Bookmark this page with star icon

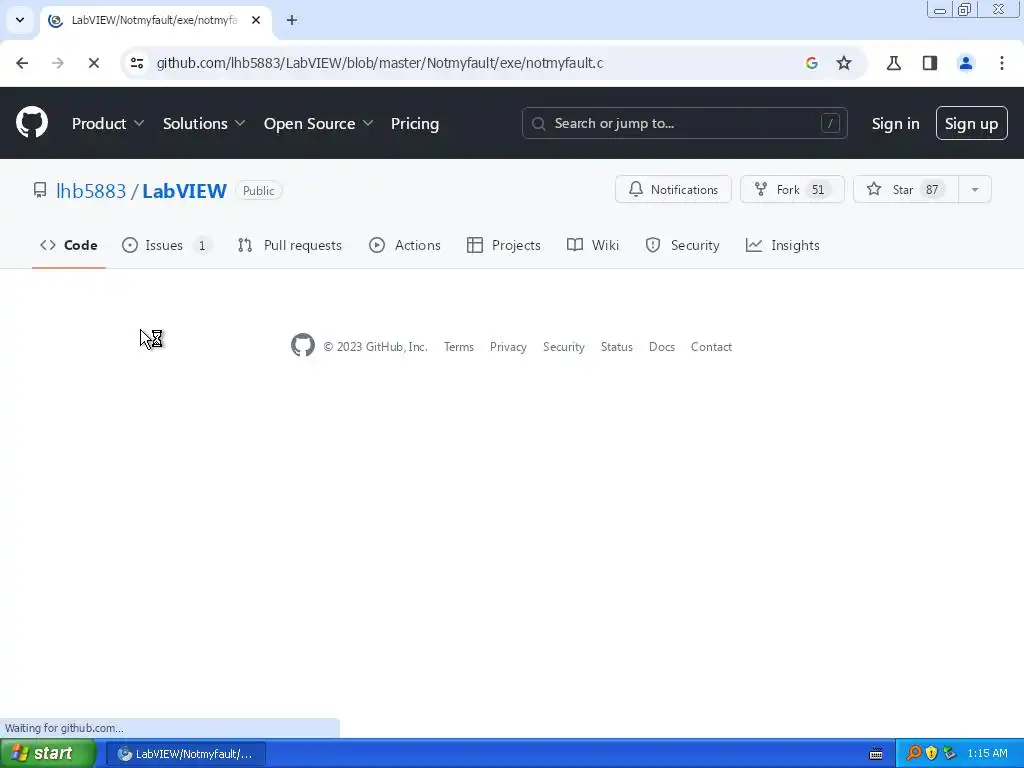click(x=844, y=63)
